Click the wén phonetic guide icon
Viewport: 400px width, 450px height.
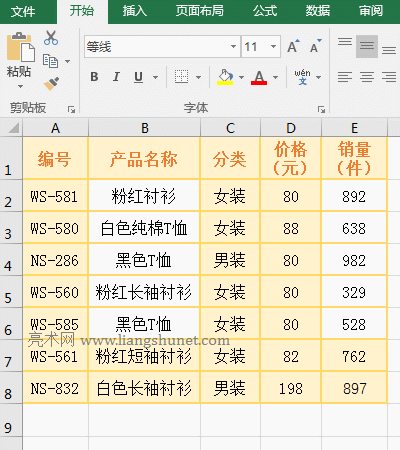[302, 77]
